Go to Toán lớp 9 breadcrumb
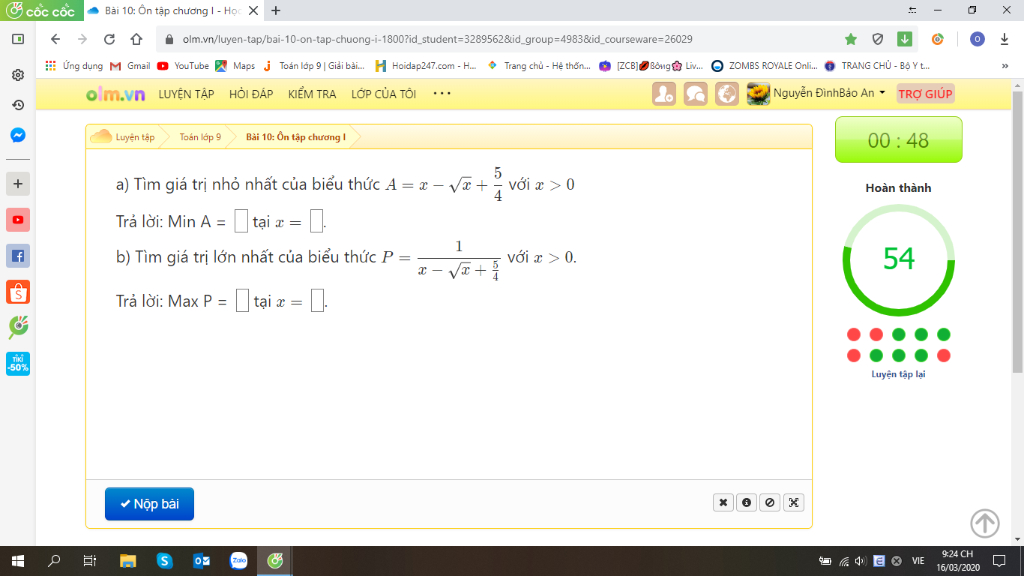This screenshot has height=576, width=1024. pos(200,137)
